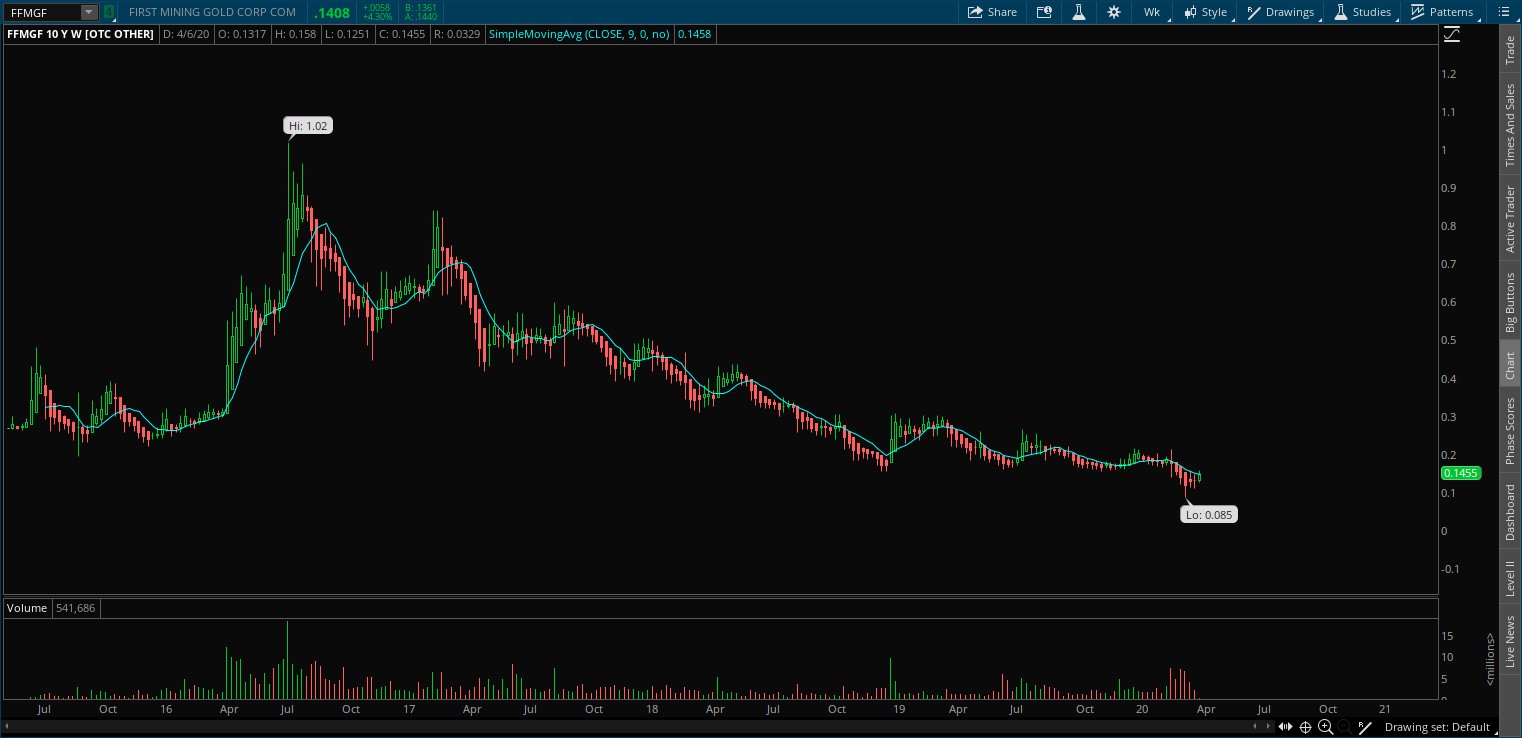Click the dimmed zoom out magnifier icon
Viewport: 1522px width, 738px height.
(1345, 727)
